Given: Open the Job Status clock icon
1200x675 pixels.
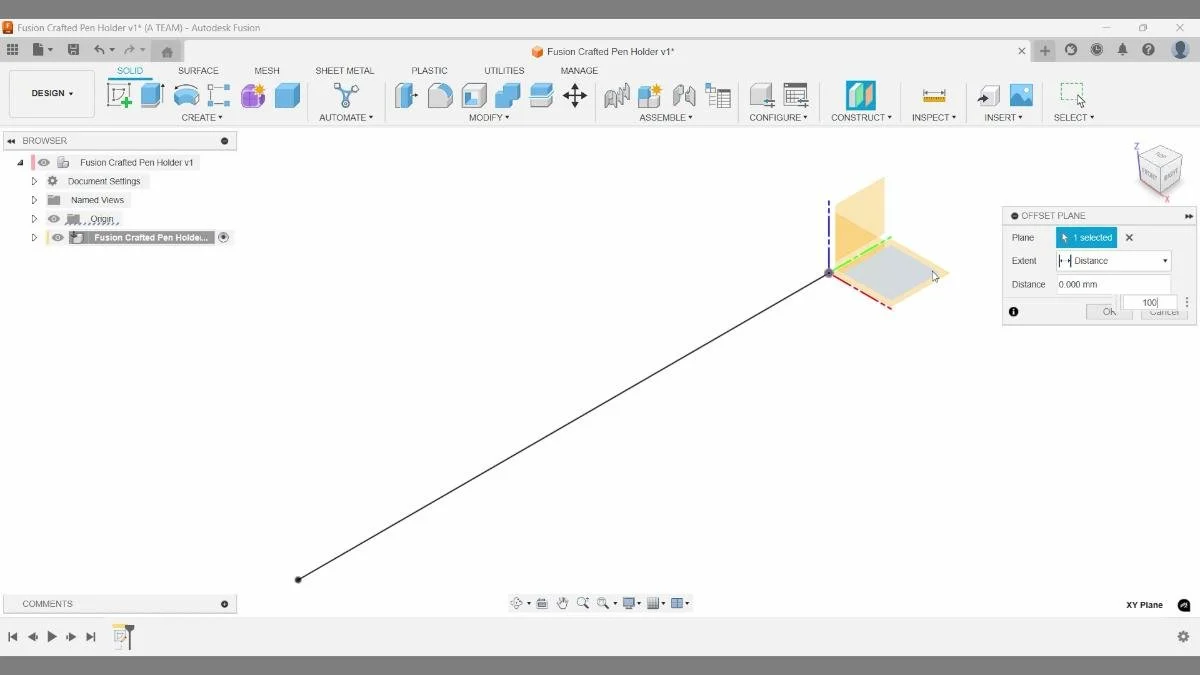Looking at the screenshot, I should pyautogui.click(x=1097, y=49).
